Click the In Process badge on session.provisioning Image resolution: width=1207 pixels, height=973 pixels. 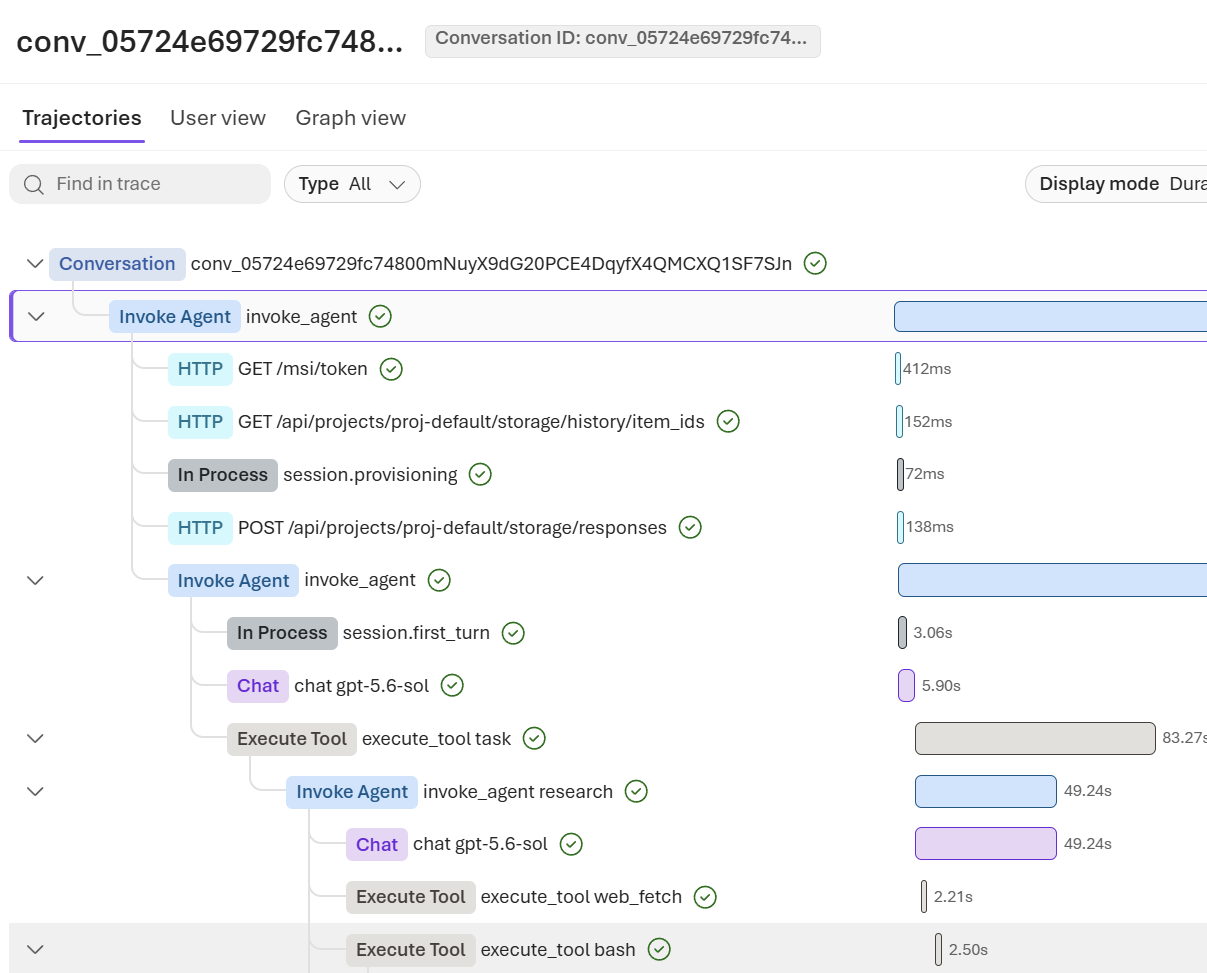pos(223,475)
